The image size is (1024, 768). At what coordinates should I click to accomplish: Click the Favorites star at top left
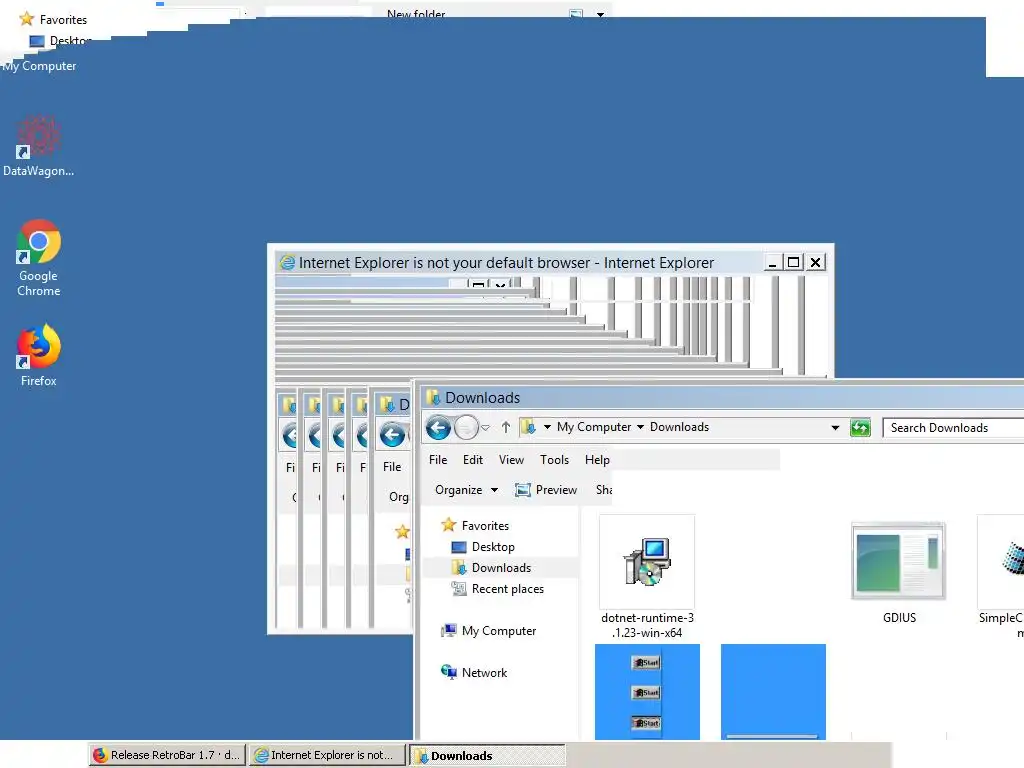coord(26,19)
